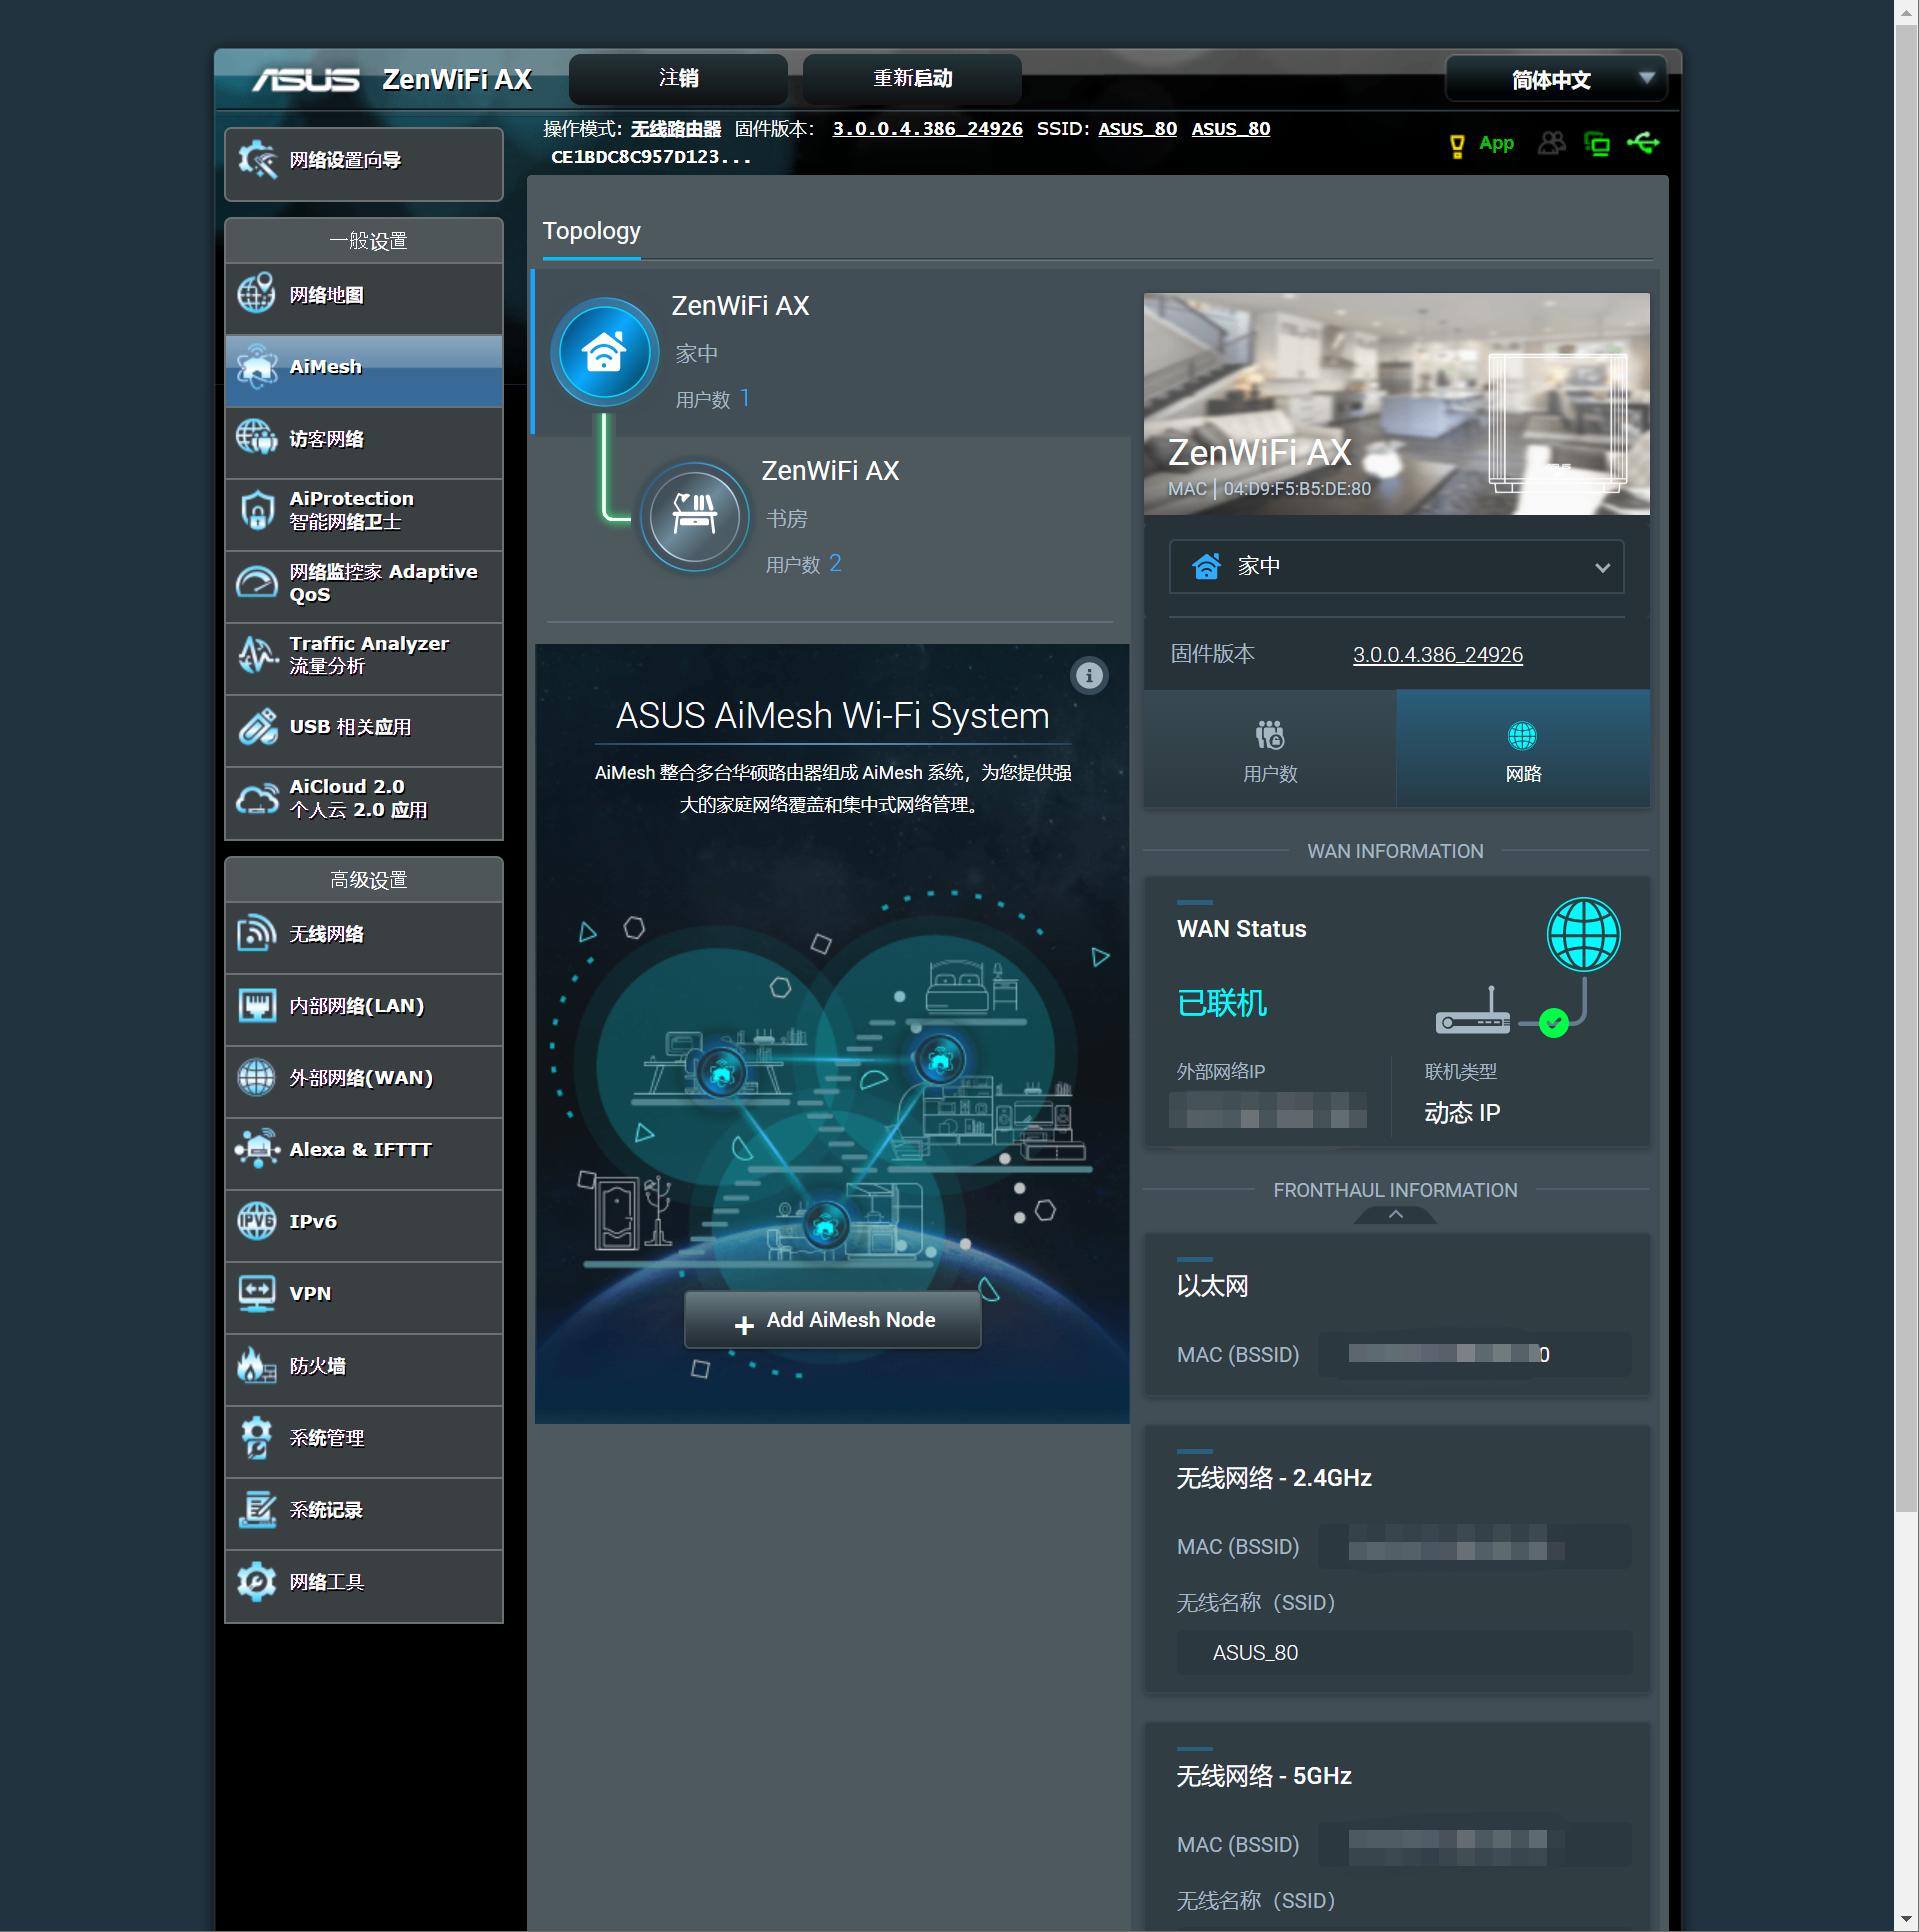The width and height of the screenshot is (1919, 1932).
Task: Click the 系统管理 gear icon
Action: [257, 1438]
